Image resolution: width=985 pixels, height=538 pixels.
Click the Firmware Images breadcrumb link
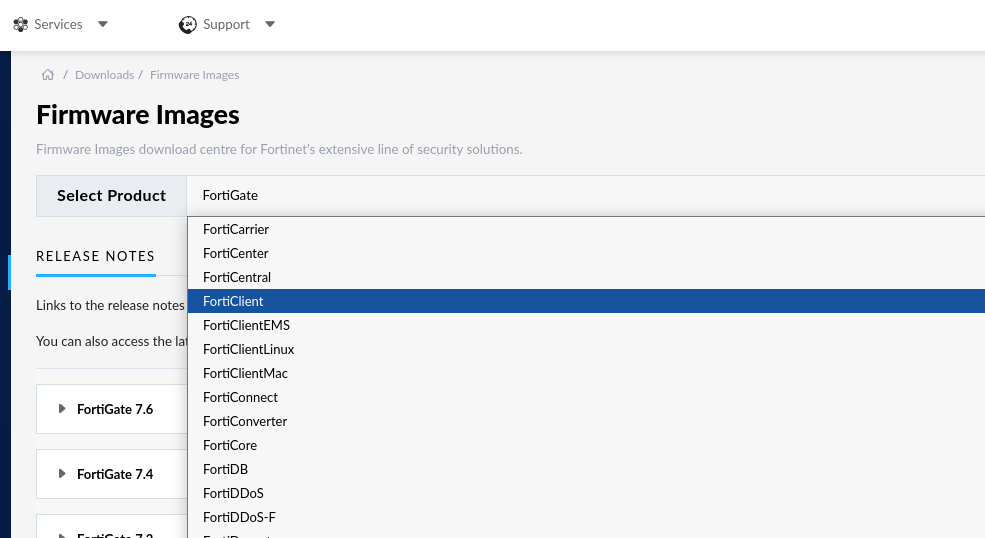pyautogui.click(x=194, y=75)
